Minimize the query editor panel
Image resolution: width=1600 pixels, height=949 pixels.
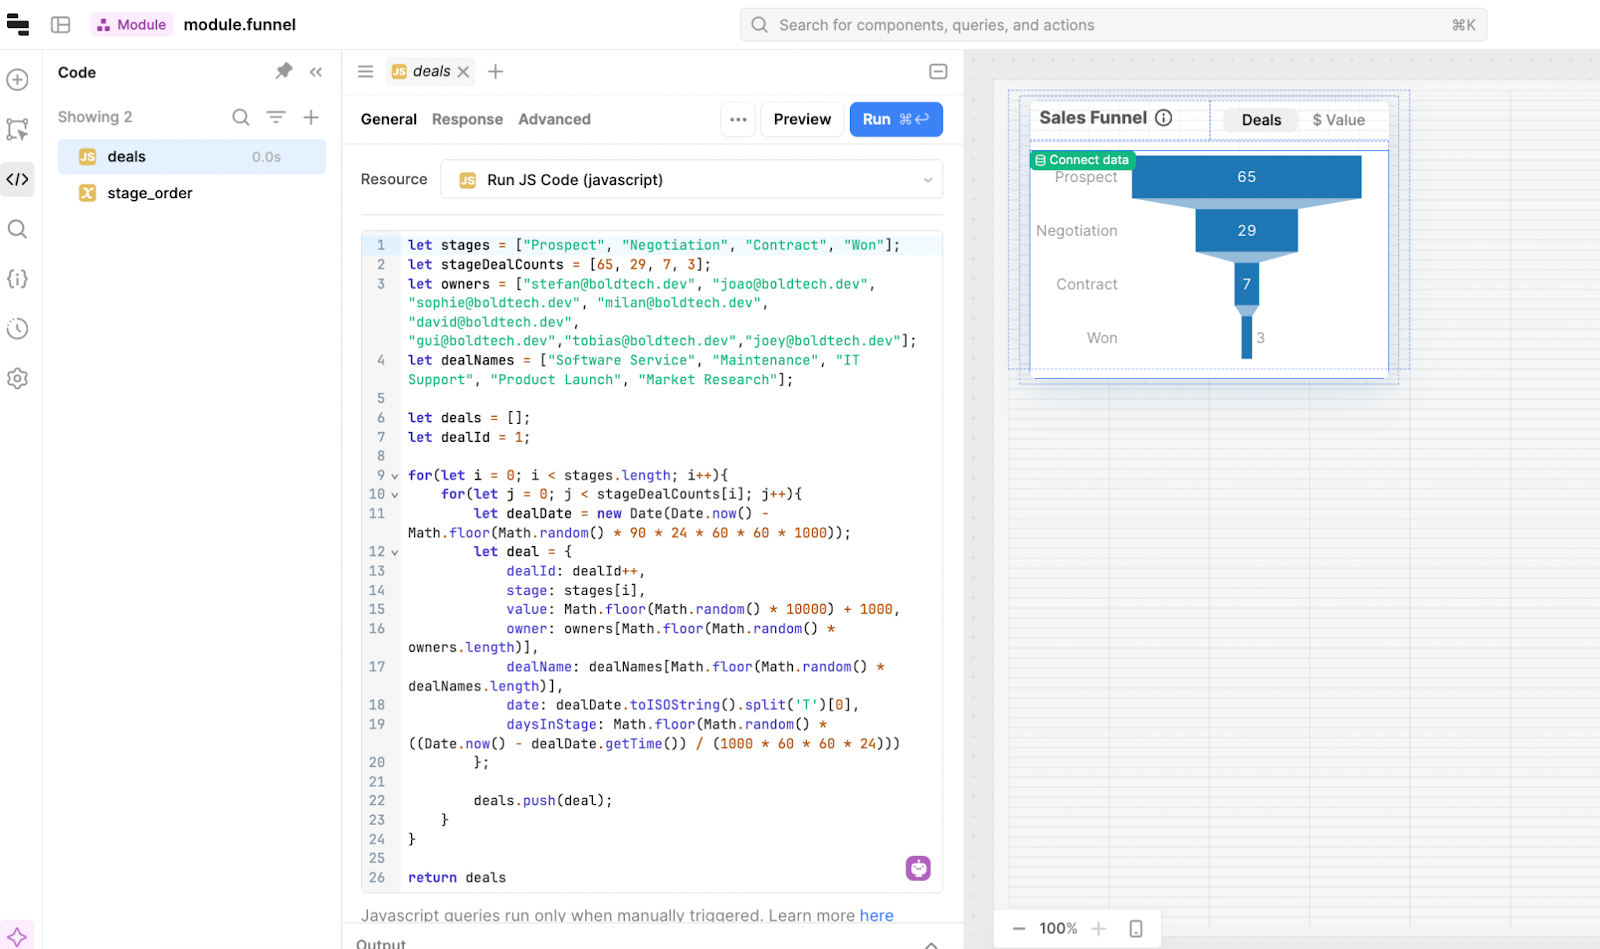pos(938,72)
